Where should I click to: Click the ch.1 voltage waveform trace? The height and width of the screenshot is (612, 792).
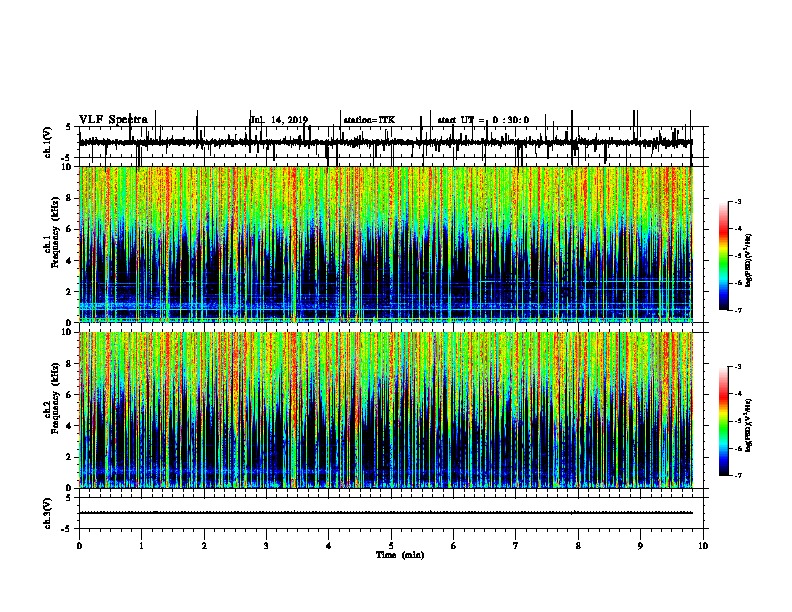(x=386, y=142)
